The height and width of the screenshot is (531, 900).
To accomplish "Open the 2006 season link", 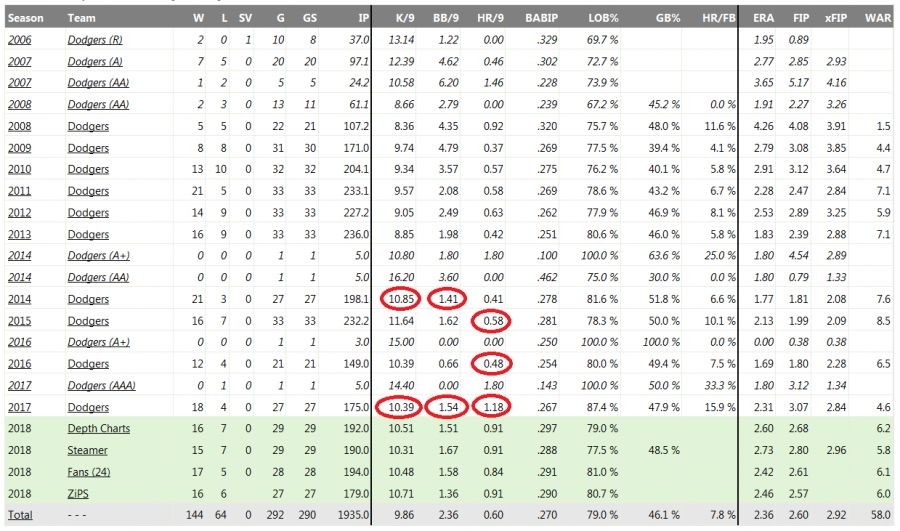I will click(21, 38).
